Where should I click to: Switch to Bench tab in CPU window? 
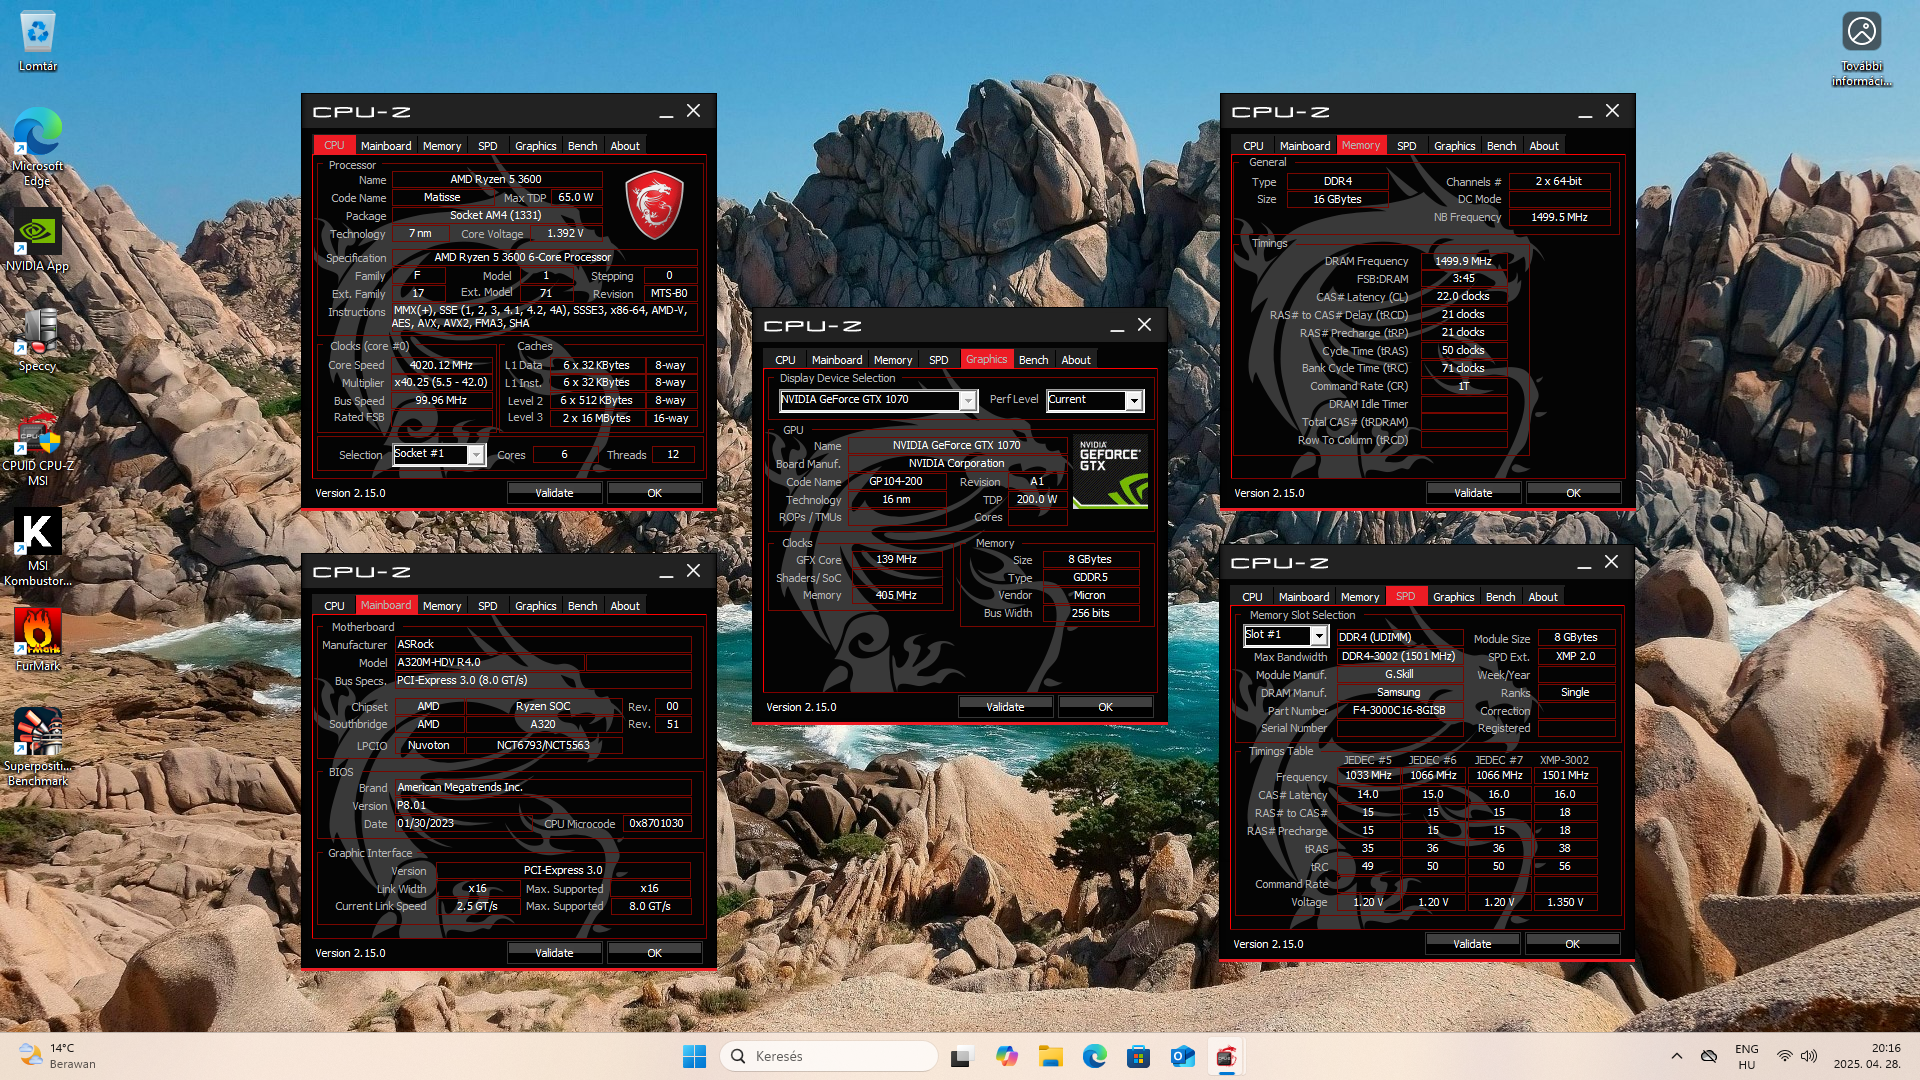[582, 146]
